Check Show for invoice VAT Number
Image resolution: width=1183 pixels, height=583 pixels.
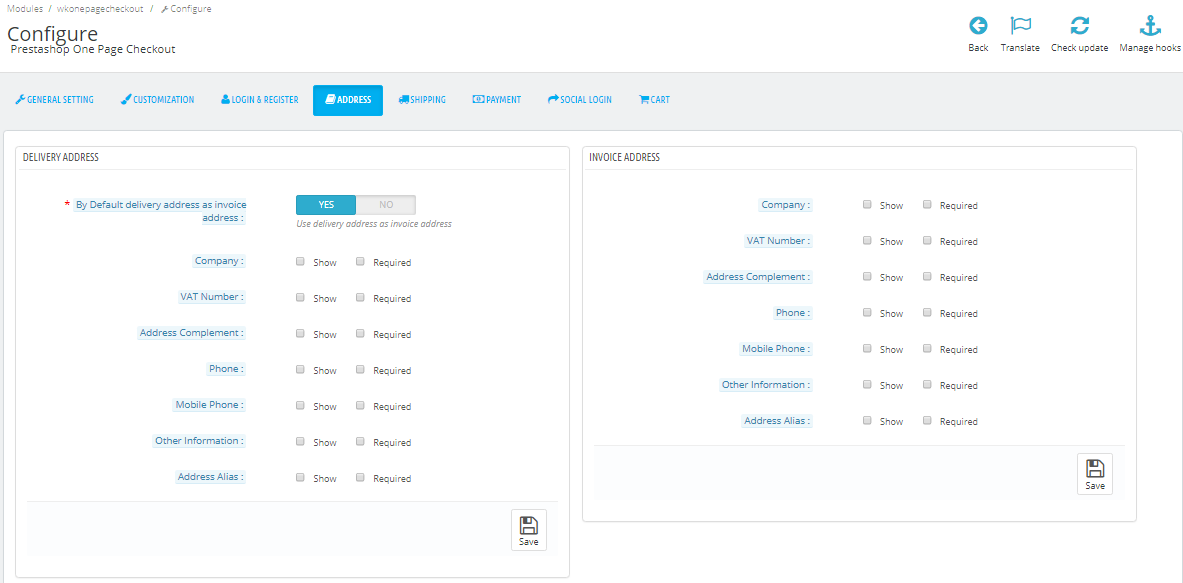867,241
